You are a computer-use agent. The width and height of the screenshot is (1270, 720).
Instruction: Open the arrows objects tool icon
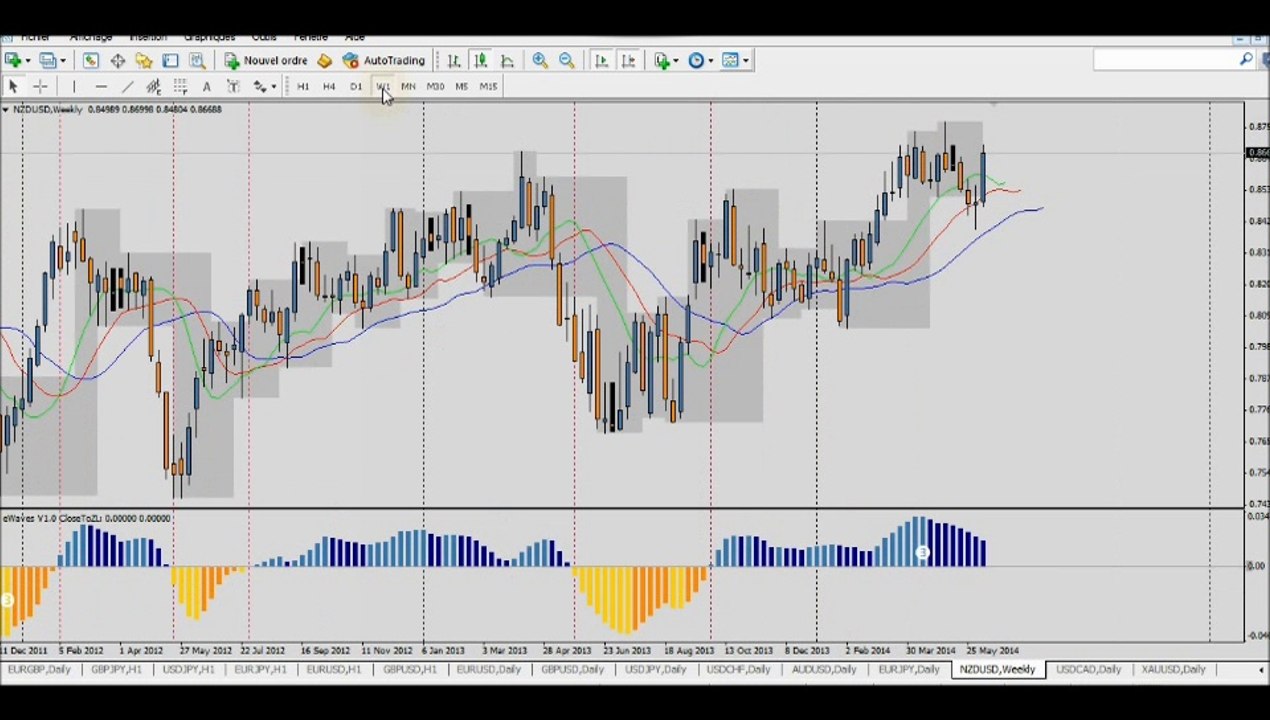tap(259, 87)
